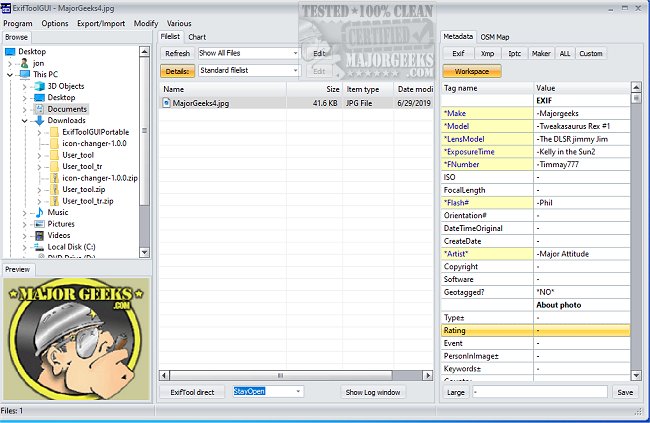Select the Pictures folder icon
The height and width of the screenshot is (423, 650).
pyautogui.click(x=39, y=224)
